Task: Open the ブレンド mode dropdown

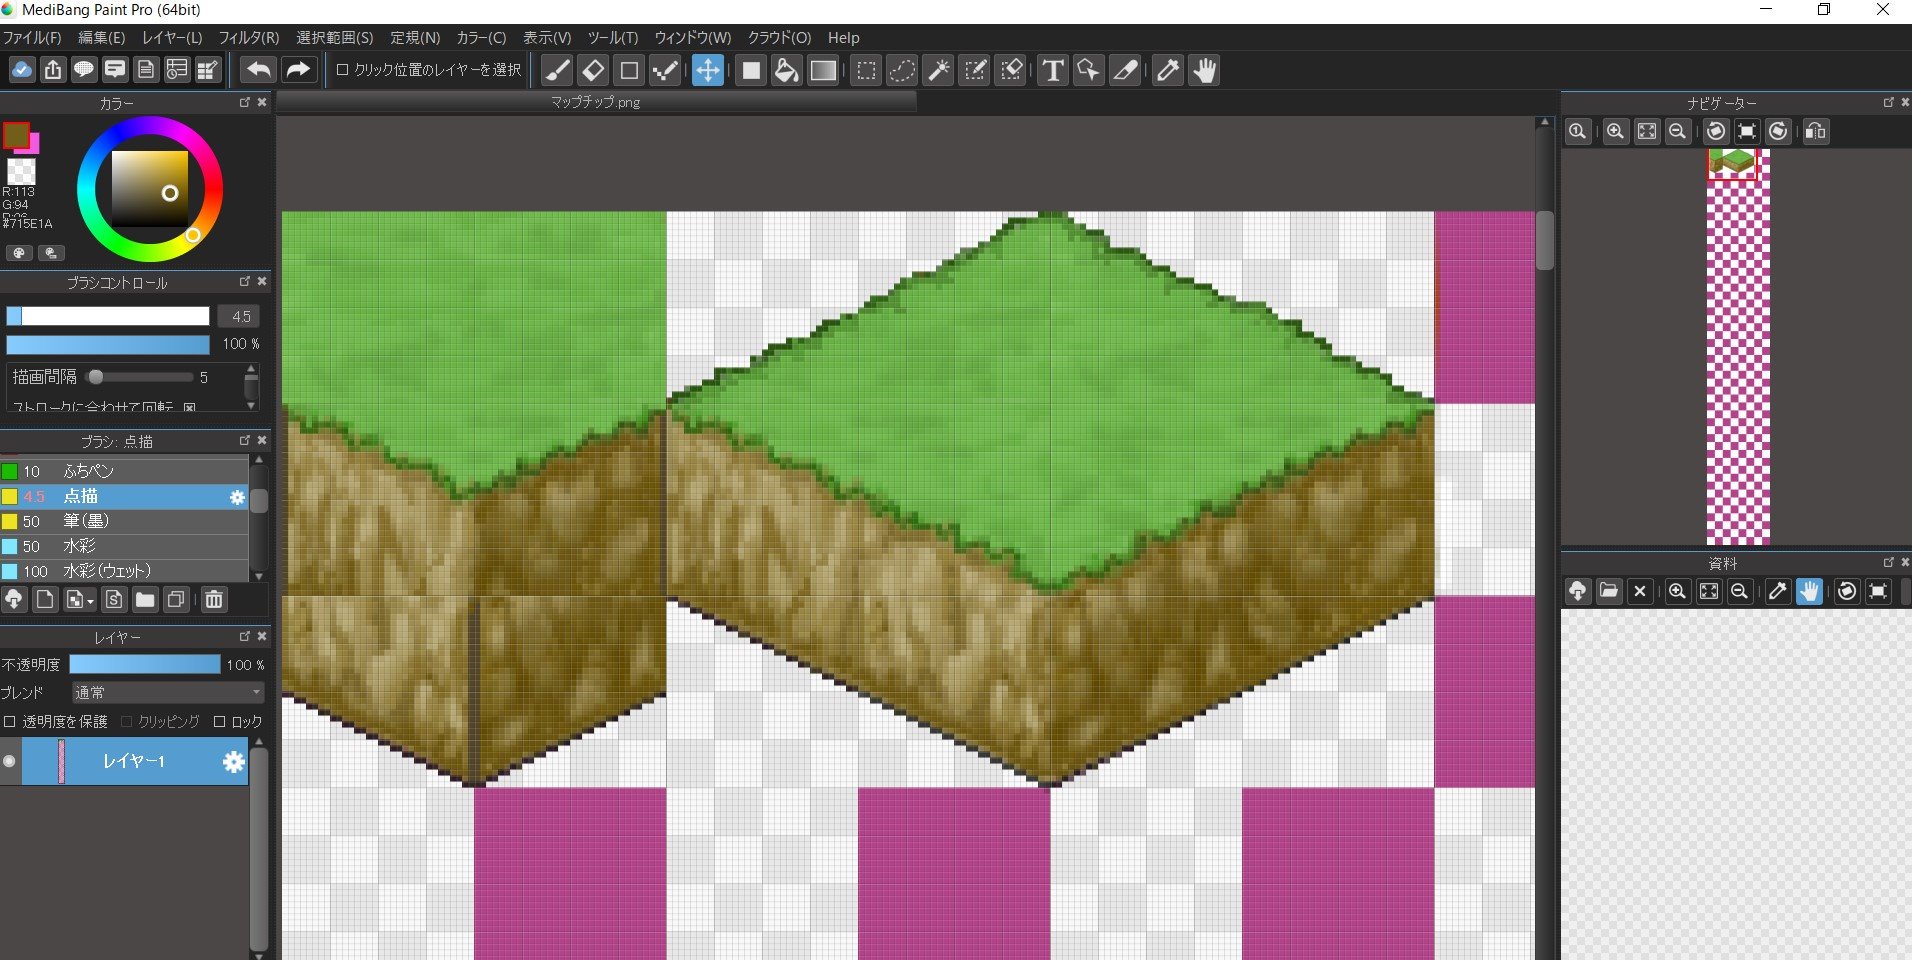Action: coord(168,692)
